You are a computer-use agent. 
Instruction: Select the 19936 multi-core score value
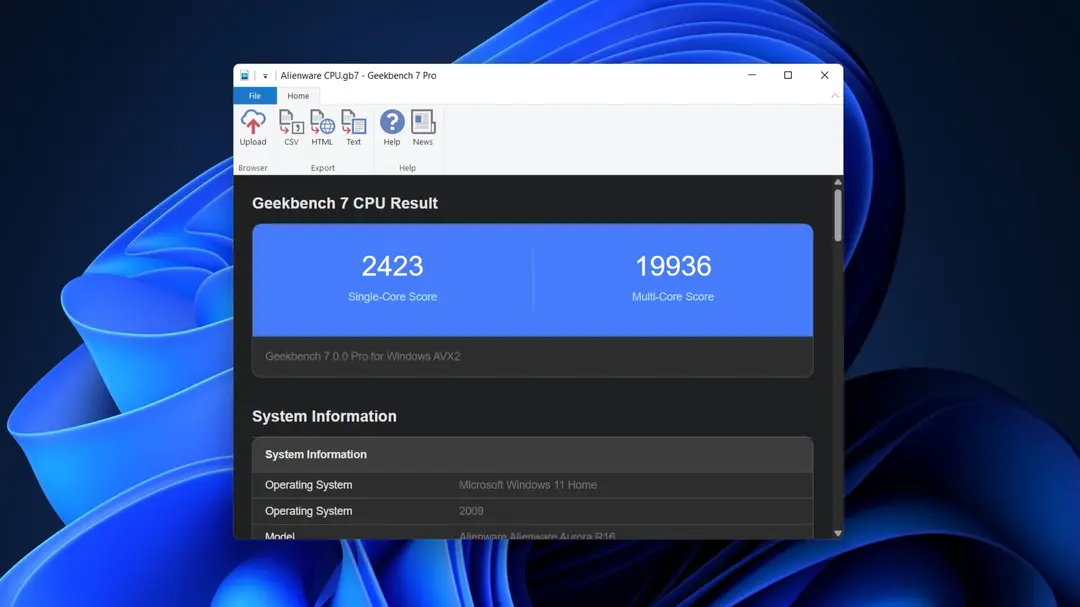(673, 267)
